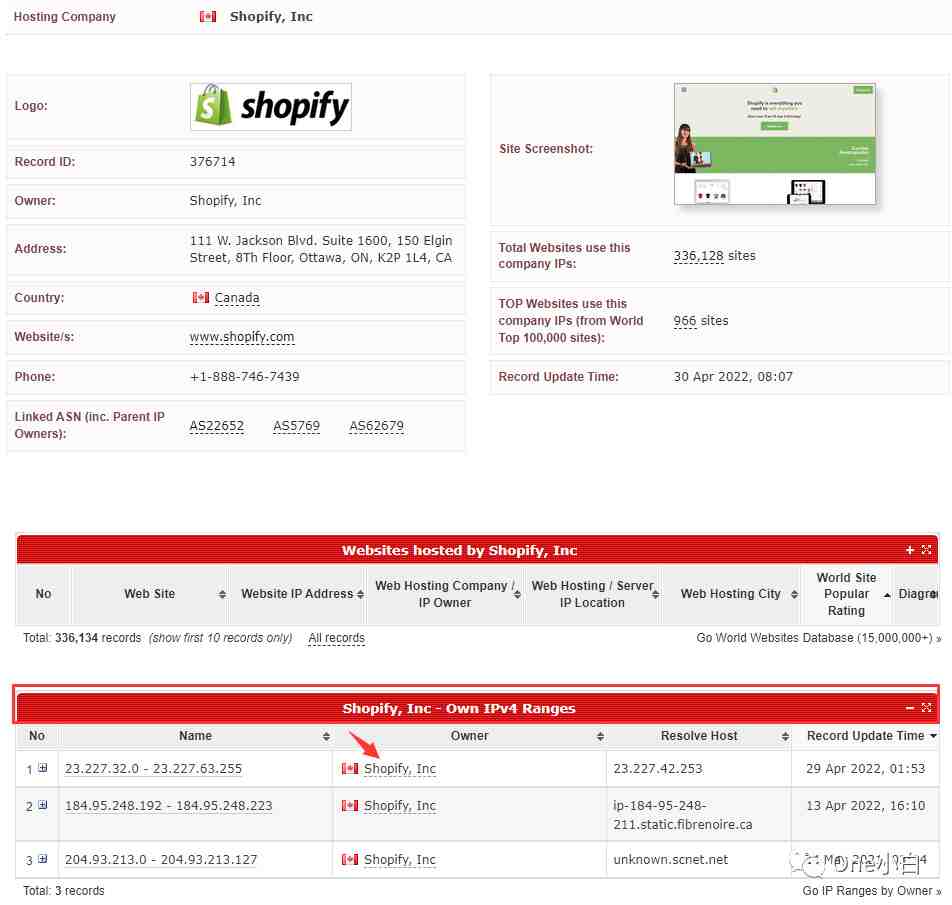Expand row 3 details with plus icon
Viewport: 952px width, 905px height.
coord(42,859)
